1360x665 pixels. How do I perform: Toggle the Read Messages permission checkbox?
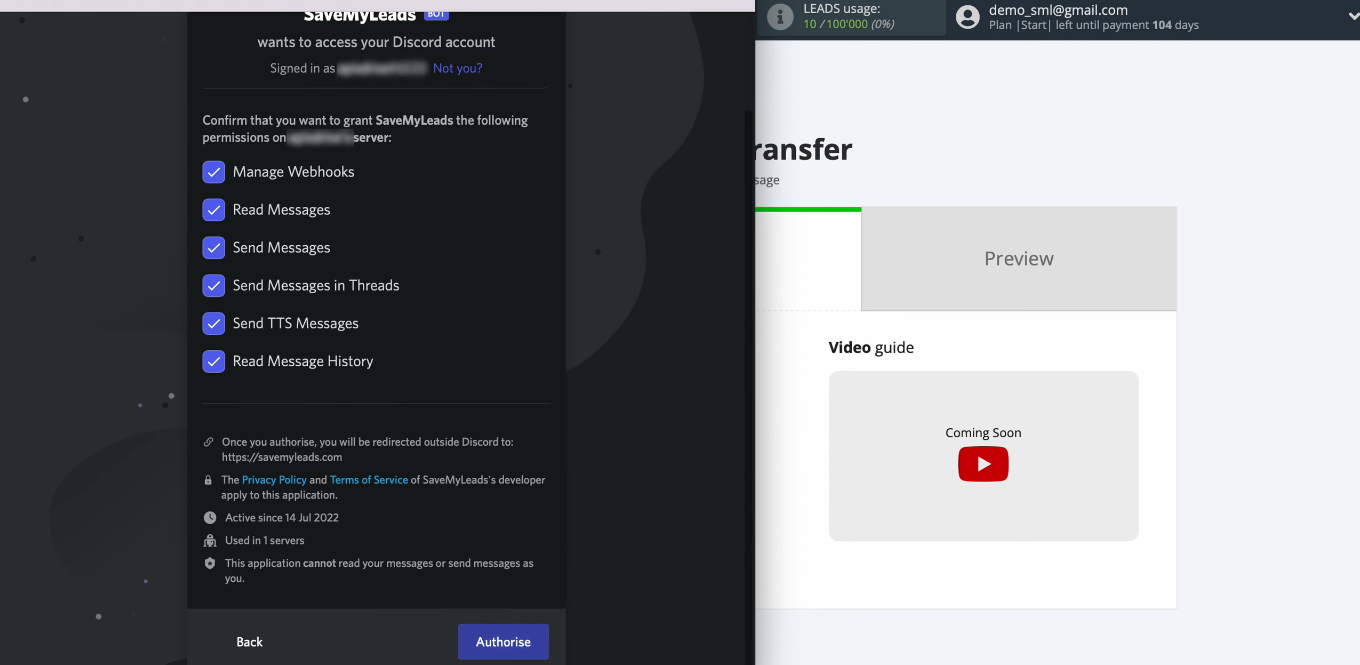[214, 210]
